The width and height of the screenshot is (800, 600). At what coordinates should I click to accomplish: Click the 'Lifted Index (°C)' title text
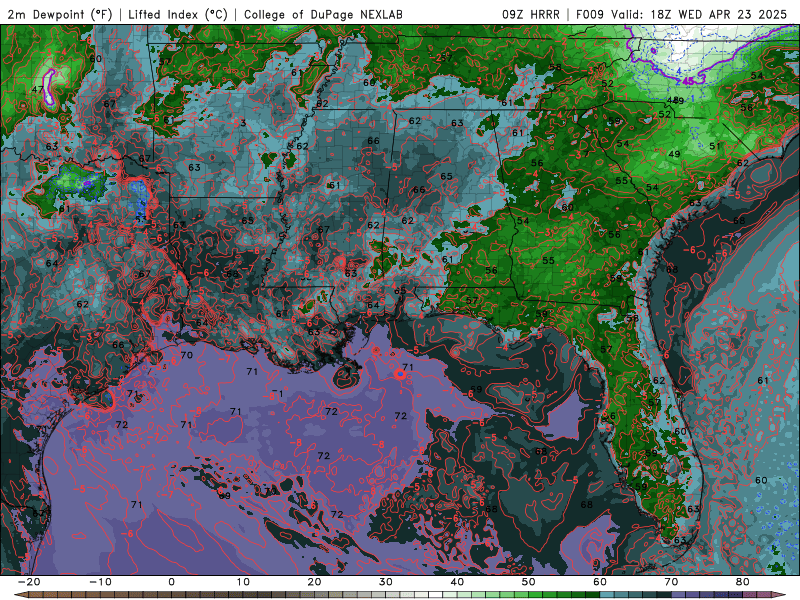(x=178, y=14)
